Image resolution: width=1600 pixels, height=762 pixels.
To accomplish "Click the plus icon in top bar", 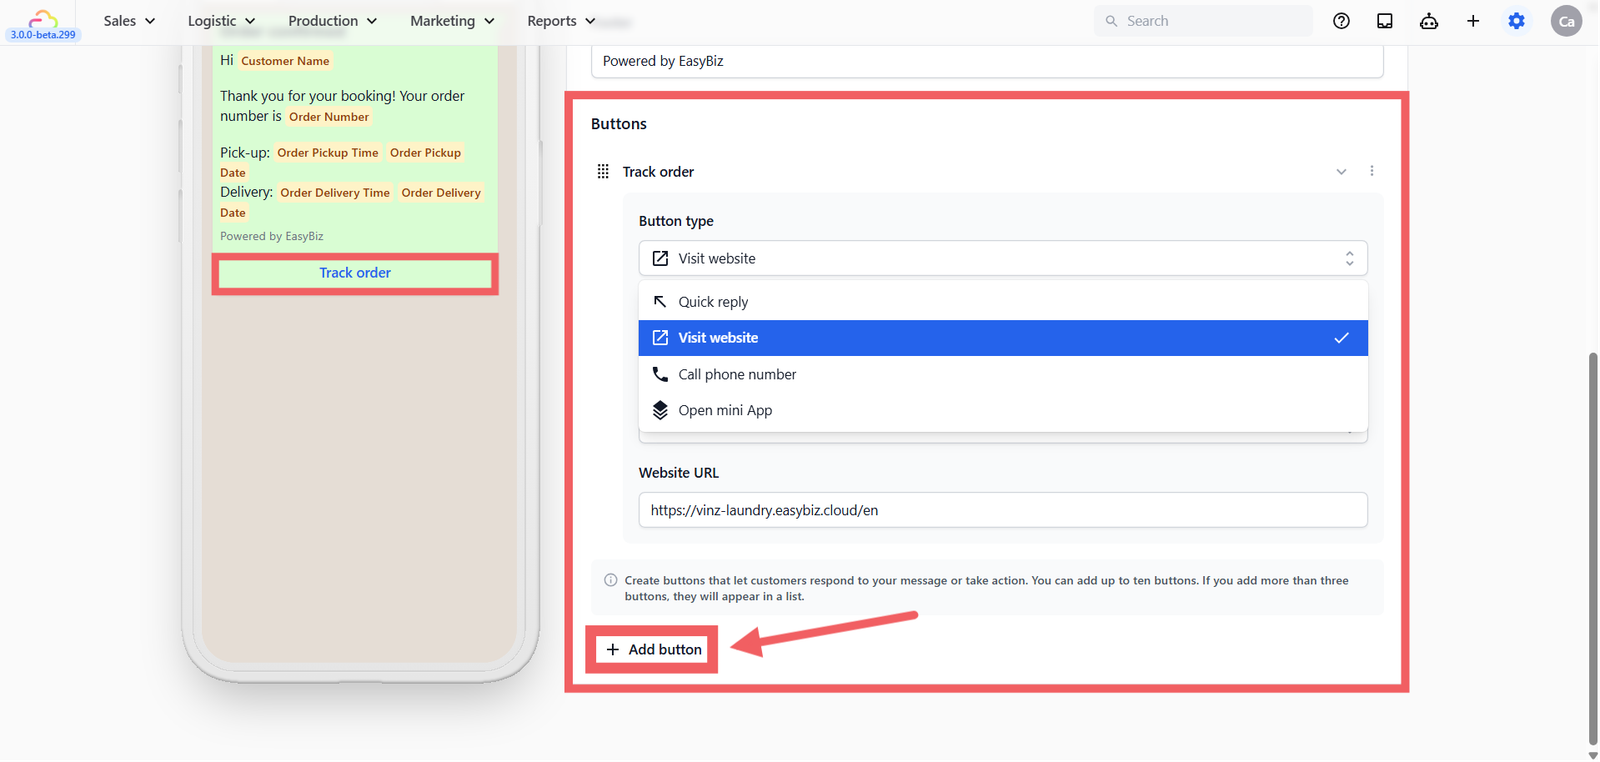I will (x=1473, y=21).
